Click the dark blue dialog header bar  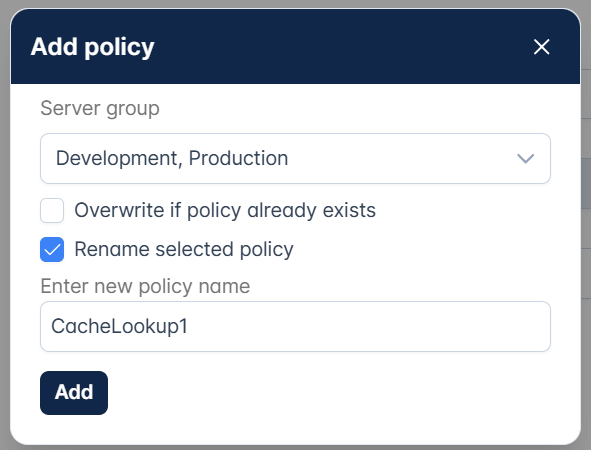click(x=296, y=46)
